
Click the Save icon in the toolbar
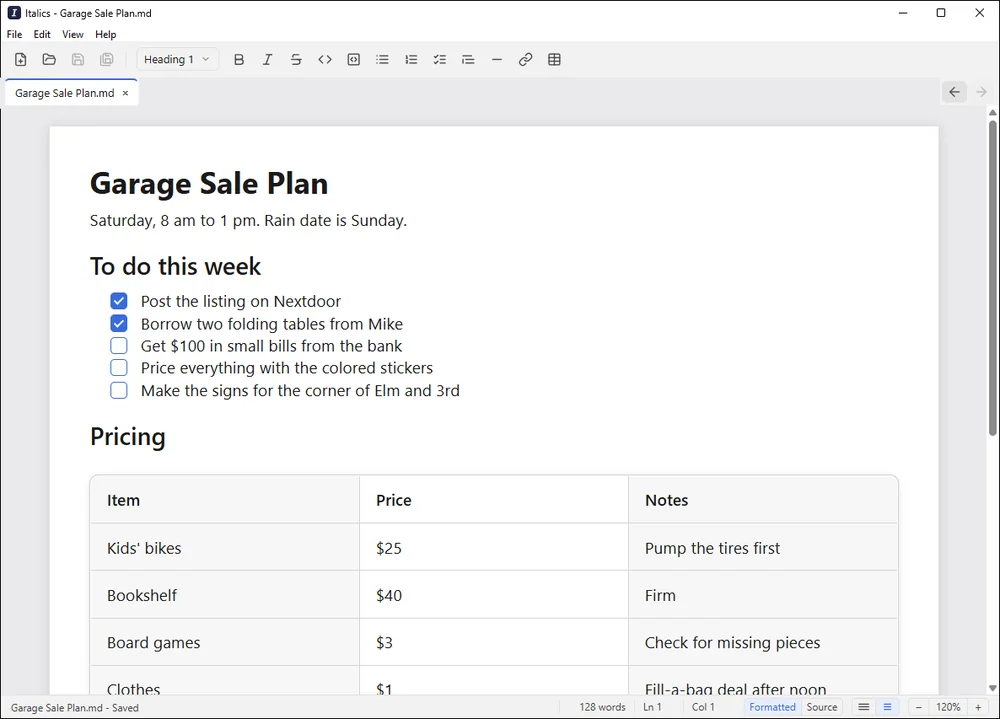[x=78, y=59]
